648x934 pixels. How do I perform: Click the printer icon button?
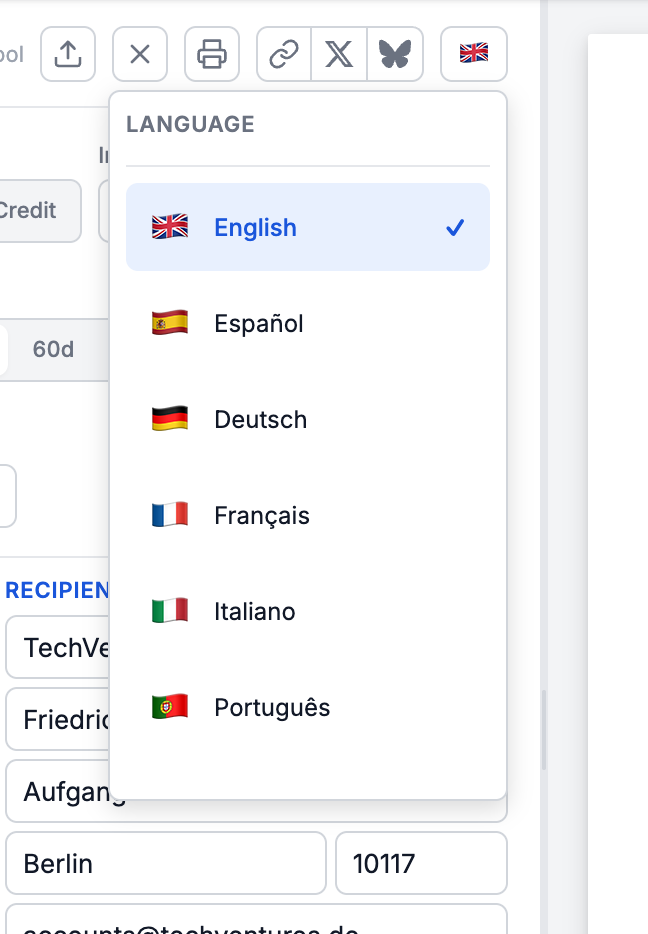click(x=212, y=54)
